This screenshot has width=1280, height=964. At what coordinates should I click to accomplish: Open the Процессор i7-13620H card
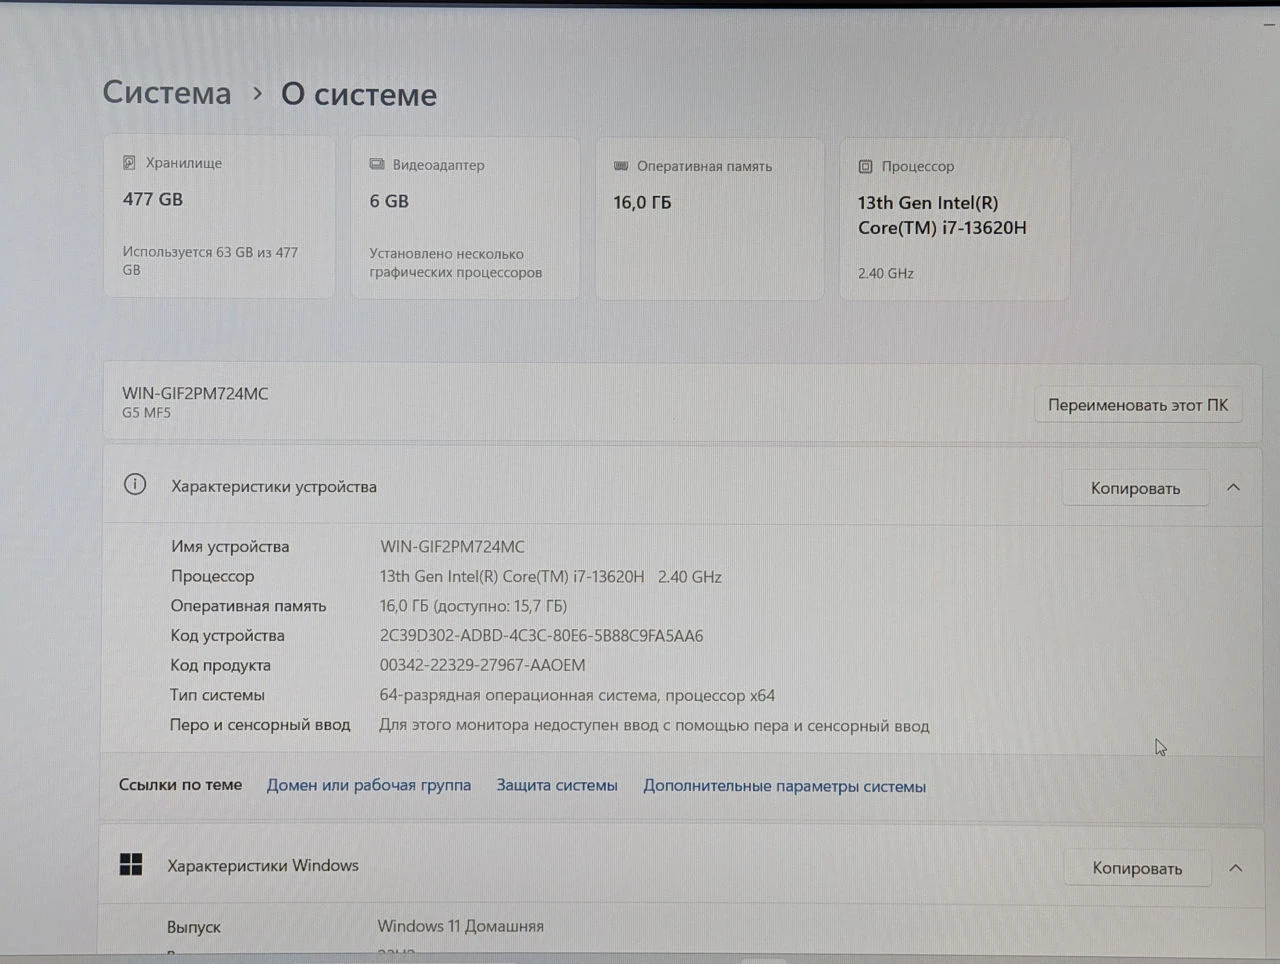(955, 219)
